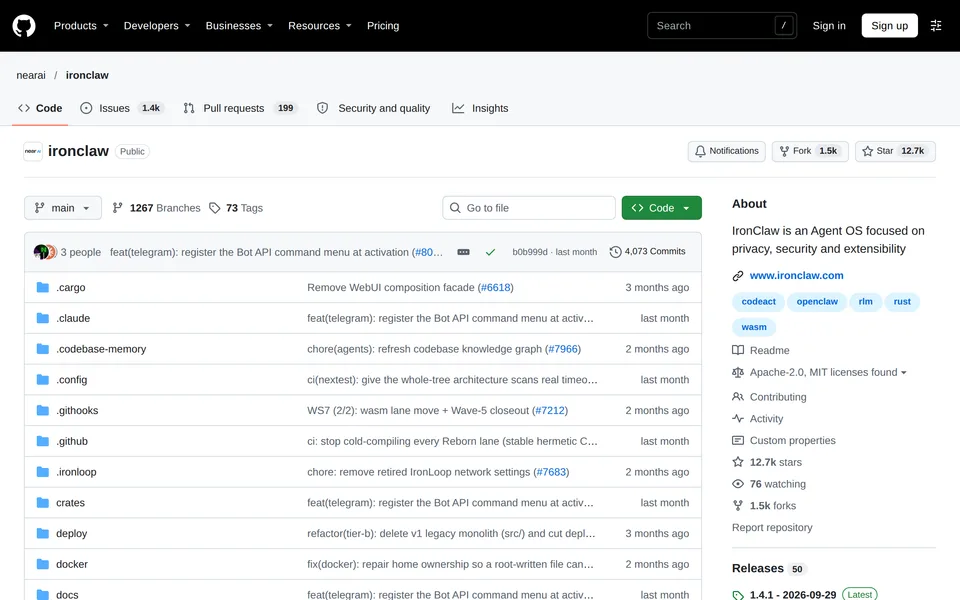Image resolution: width=960 pixels, height=600 pixels.
Task: Click the tag icon beside 73 Tags
Action: [x=214, y=208]
